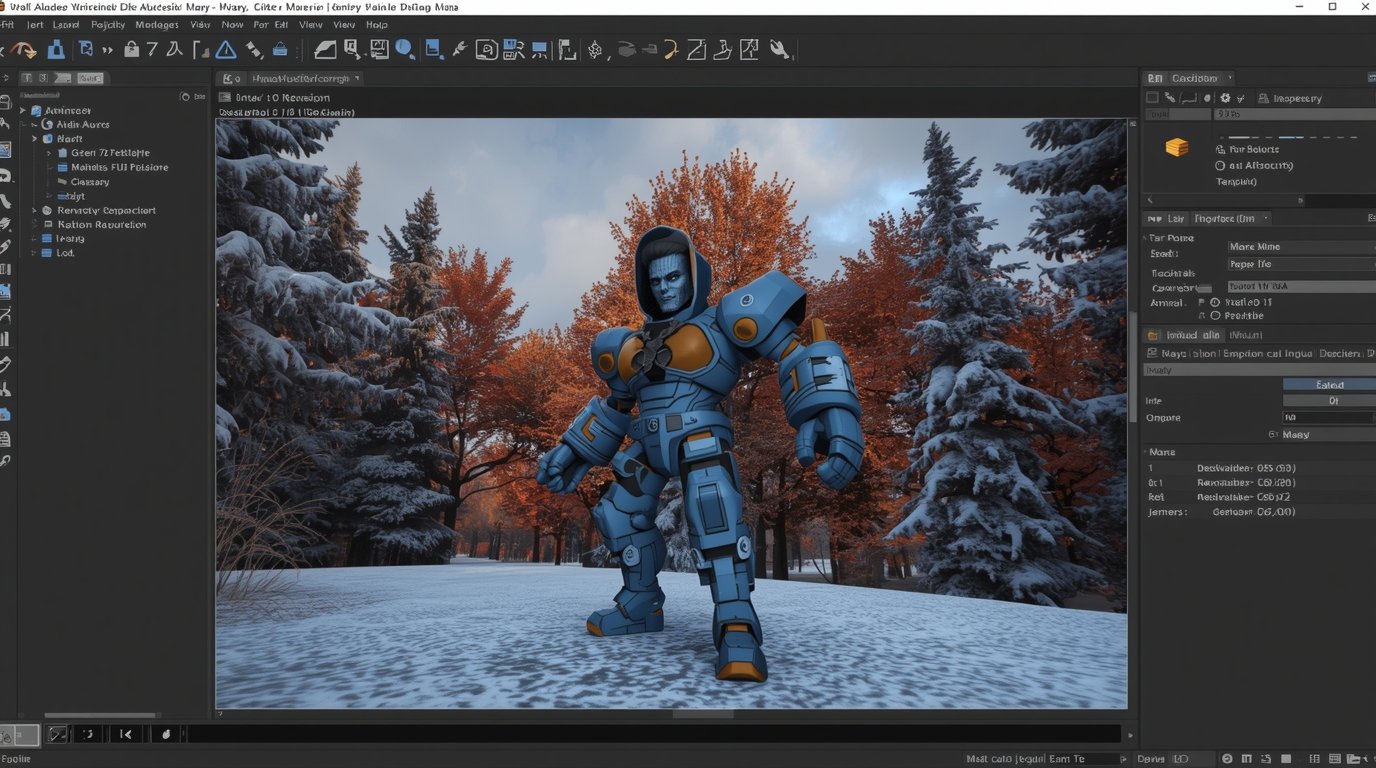Enable the first radio option beside Animal
The height and width of the screenshot is (768, 1376).
1216,302
